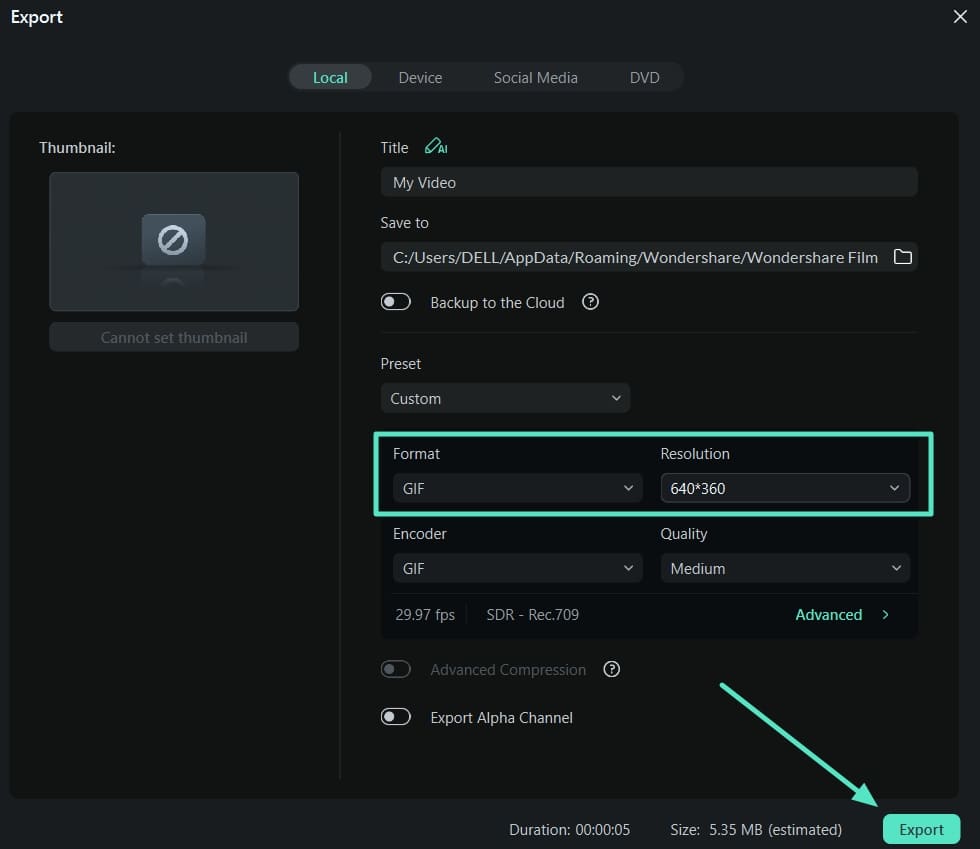The height and width of the screenshot is (849, 980).
Task: Open the Quality Medium dropdown
Action: point(785,568)
